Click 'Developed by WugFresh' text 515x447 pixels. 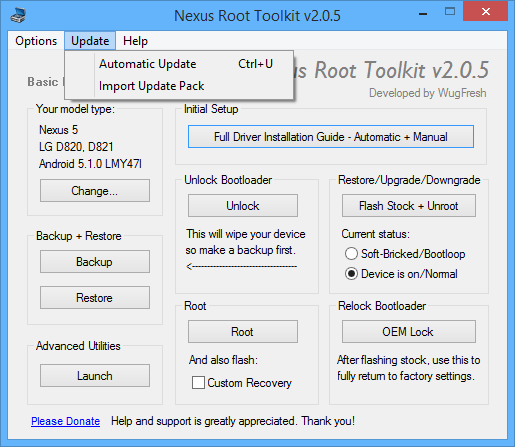(x=428, y=93)
